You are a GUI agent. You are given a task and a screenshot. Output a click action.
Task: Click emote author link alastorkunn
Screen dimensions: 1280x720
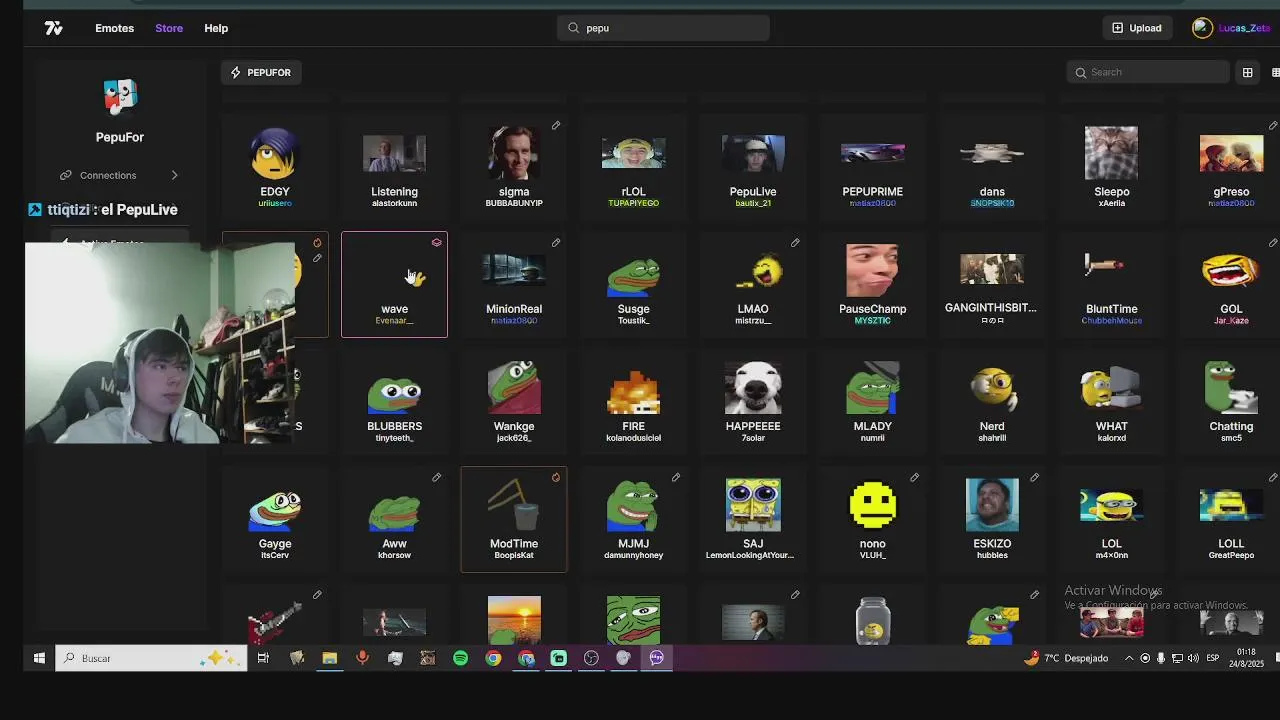pyautogui.click(x=394, y=203)
